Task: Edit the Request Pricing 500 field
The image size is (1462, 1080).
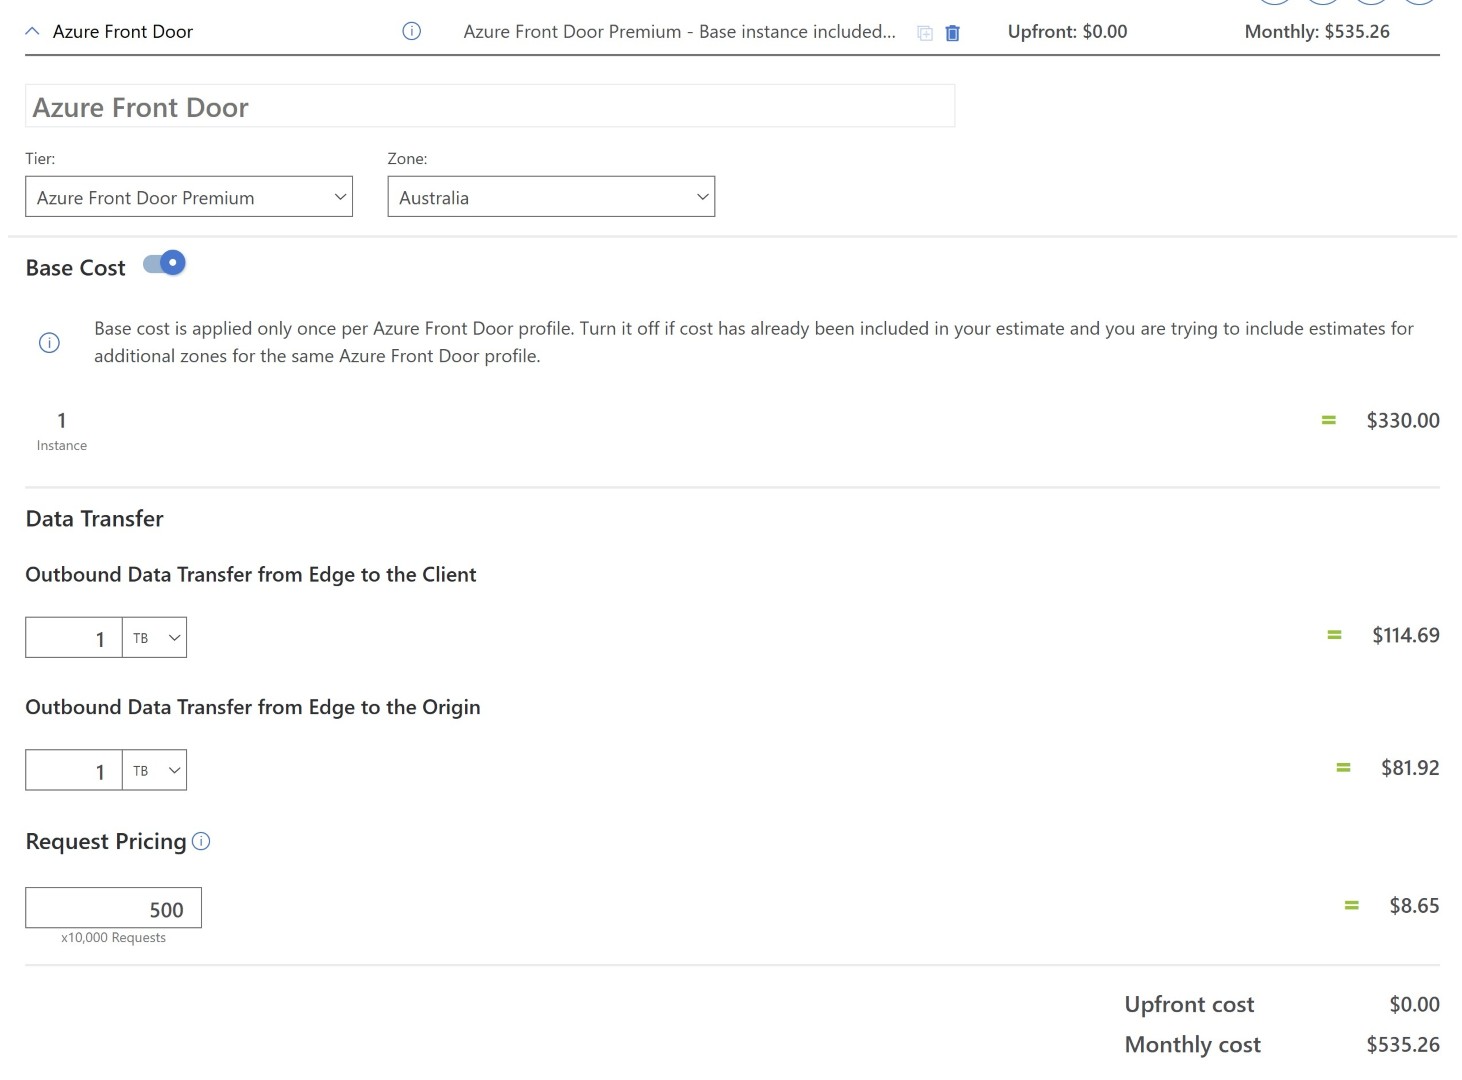Action: [x=113, y=908]
